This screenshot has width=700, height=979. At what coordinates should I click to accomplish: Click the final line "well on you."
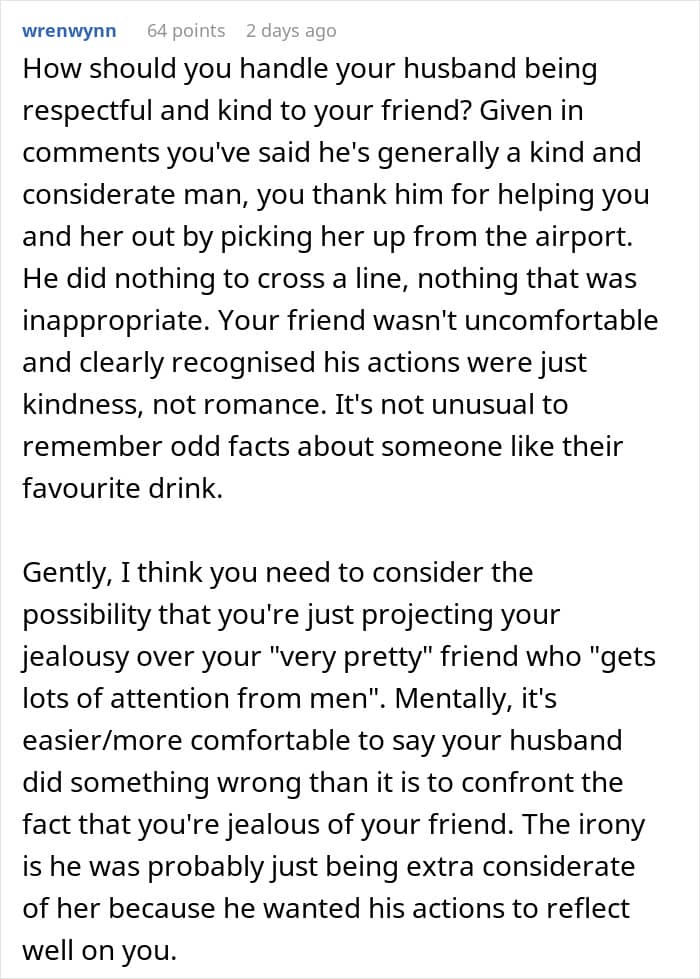[94, 951]
